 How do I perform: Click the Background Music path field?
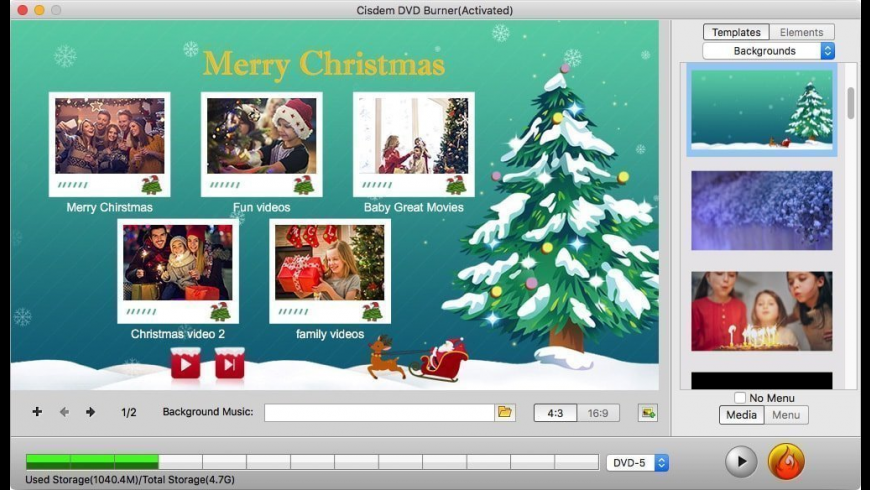coord(380,412)
